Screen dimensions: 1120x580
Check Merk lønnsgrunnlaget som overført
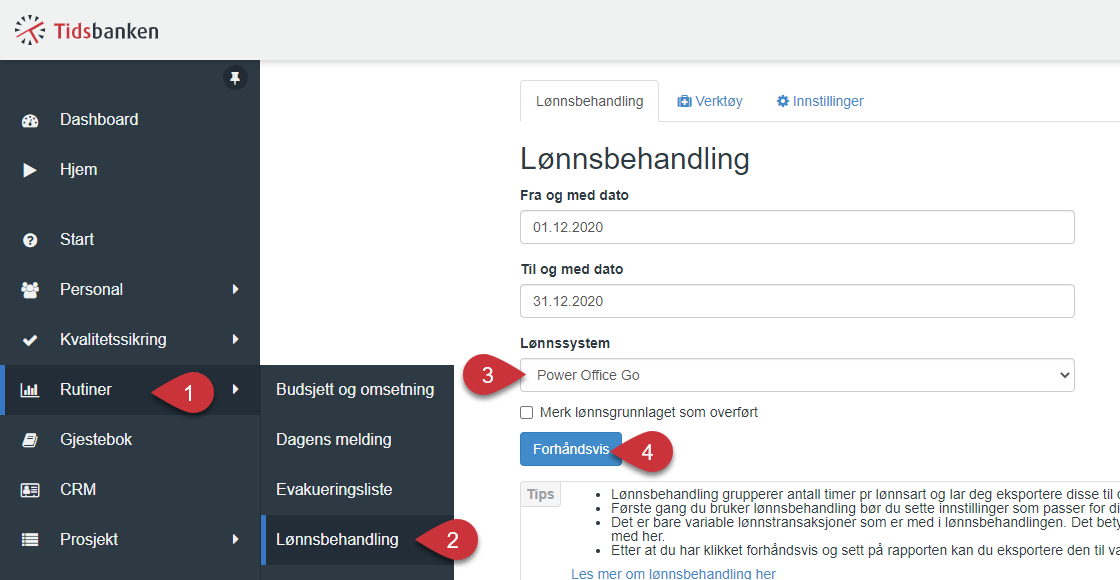(x=526, y=412)
